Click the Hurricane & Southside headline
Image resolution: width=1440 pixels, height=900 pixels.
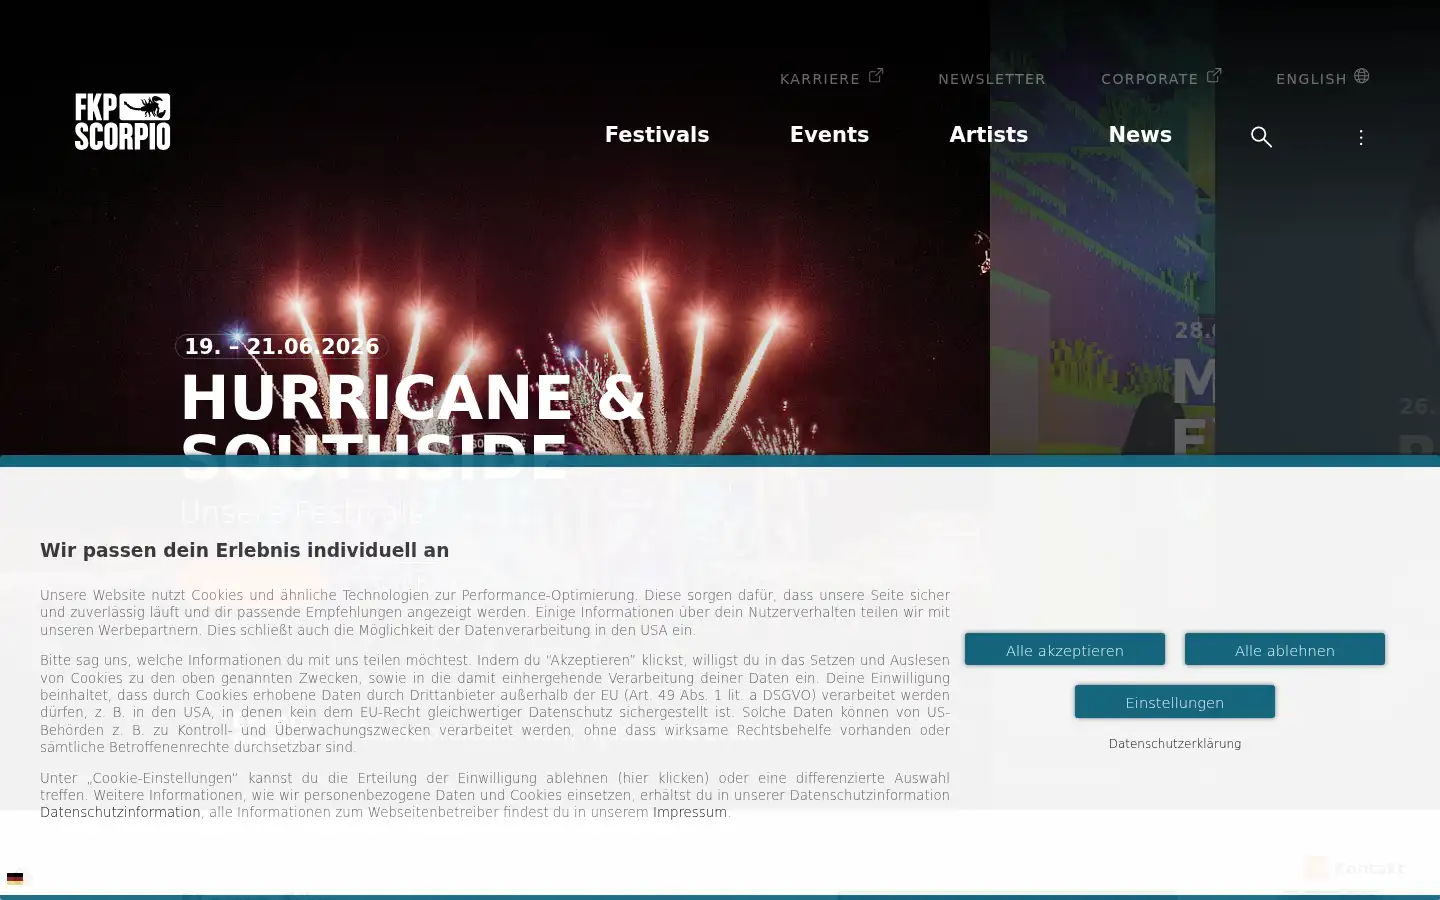(x=413, y=428)
